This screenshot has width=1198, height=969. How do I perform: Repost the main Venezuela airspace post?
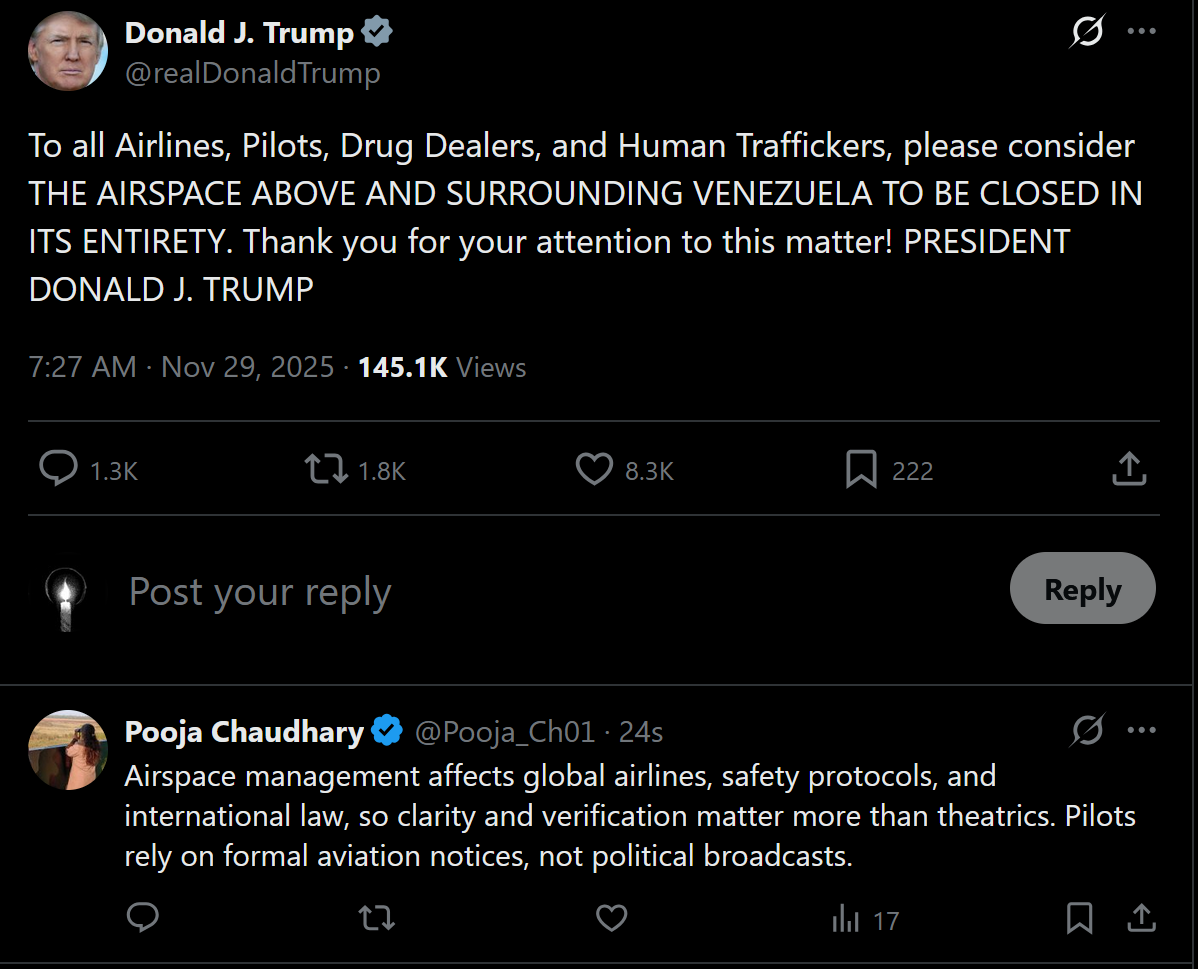tap(325, 469)
